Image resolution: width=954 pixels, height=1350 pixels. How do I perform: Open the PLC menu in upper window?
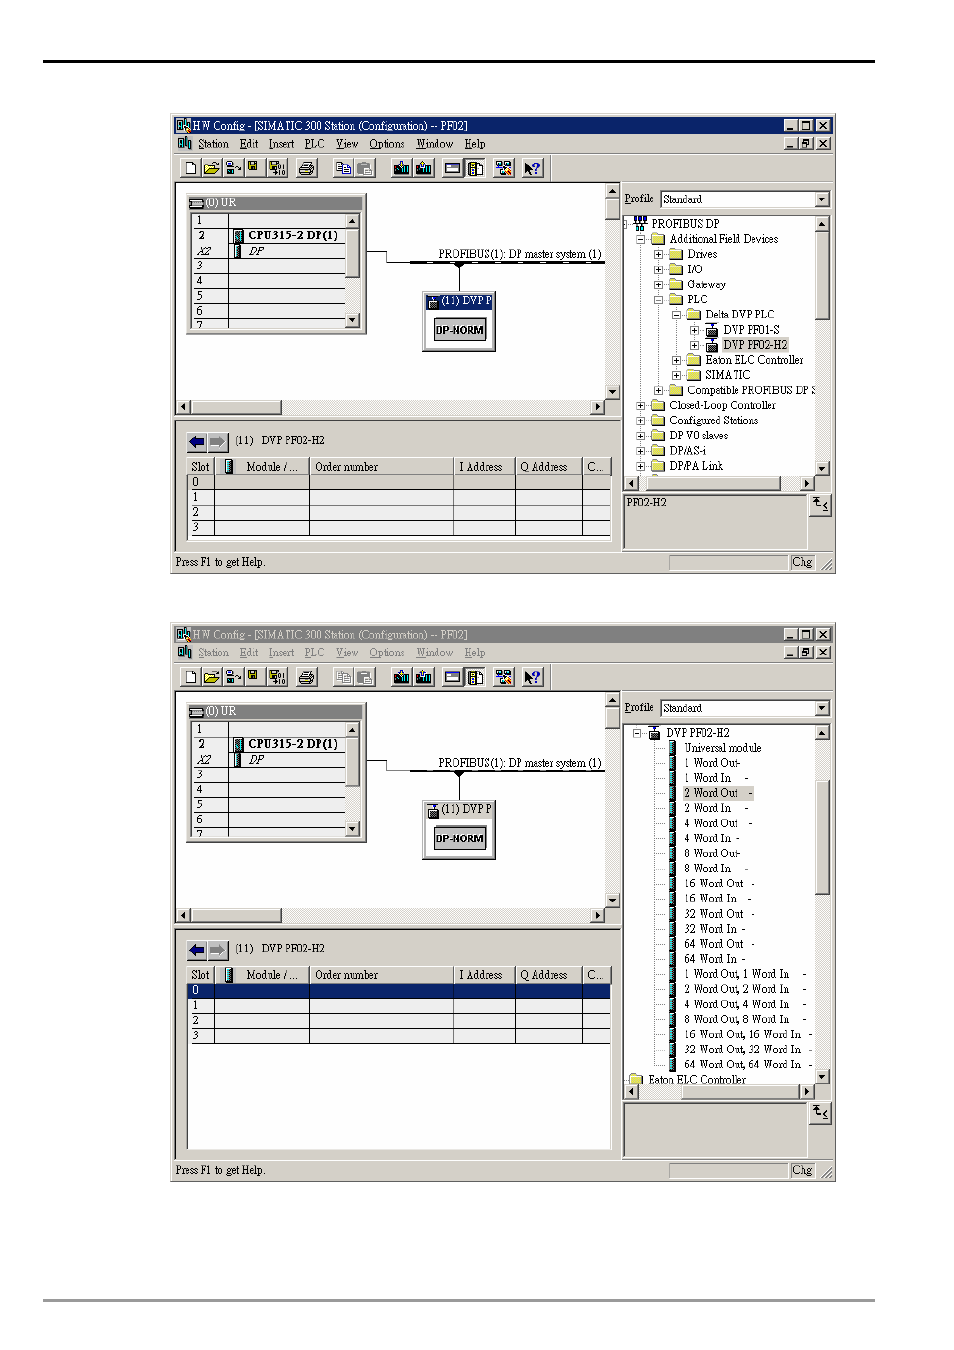click(x=314, y=144)
